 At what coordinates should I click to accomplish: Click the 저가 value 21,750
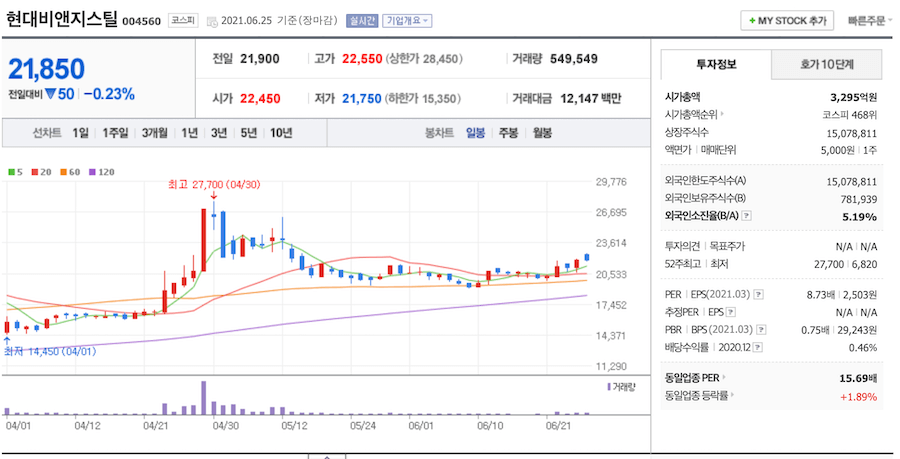tap(362, 99)
